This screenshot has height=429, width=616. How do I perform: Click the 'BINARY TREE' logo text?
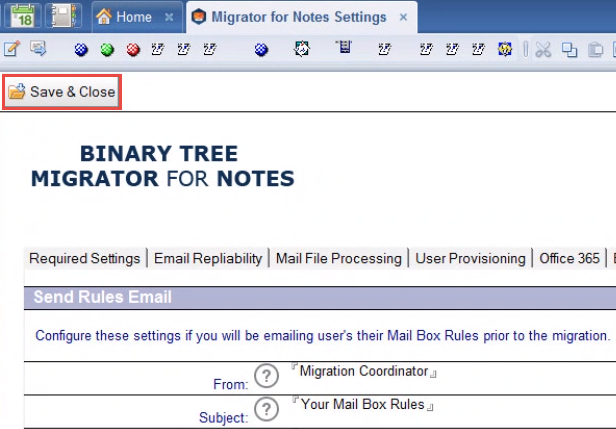click(x=159, y=153)
